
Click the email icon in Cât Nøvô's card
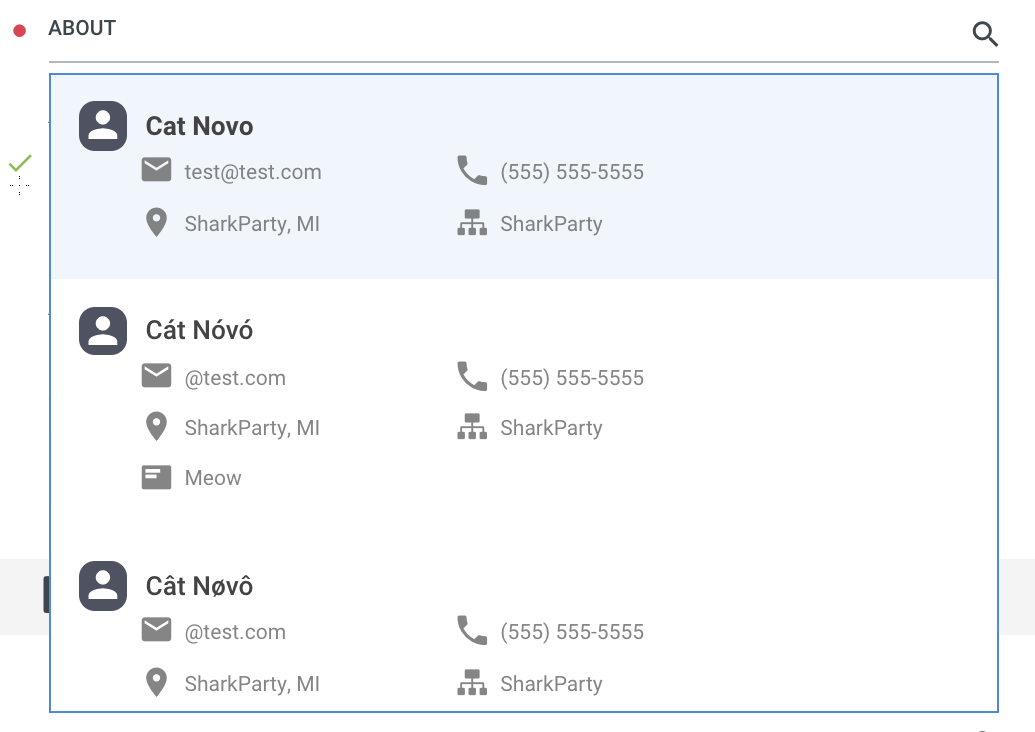pyautogui.click(x=156, y=630)
